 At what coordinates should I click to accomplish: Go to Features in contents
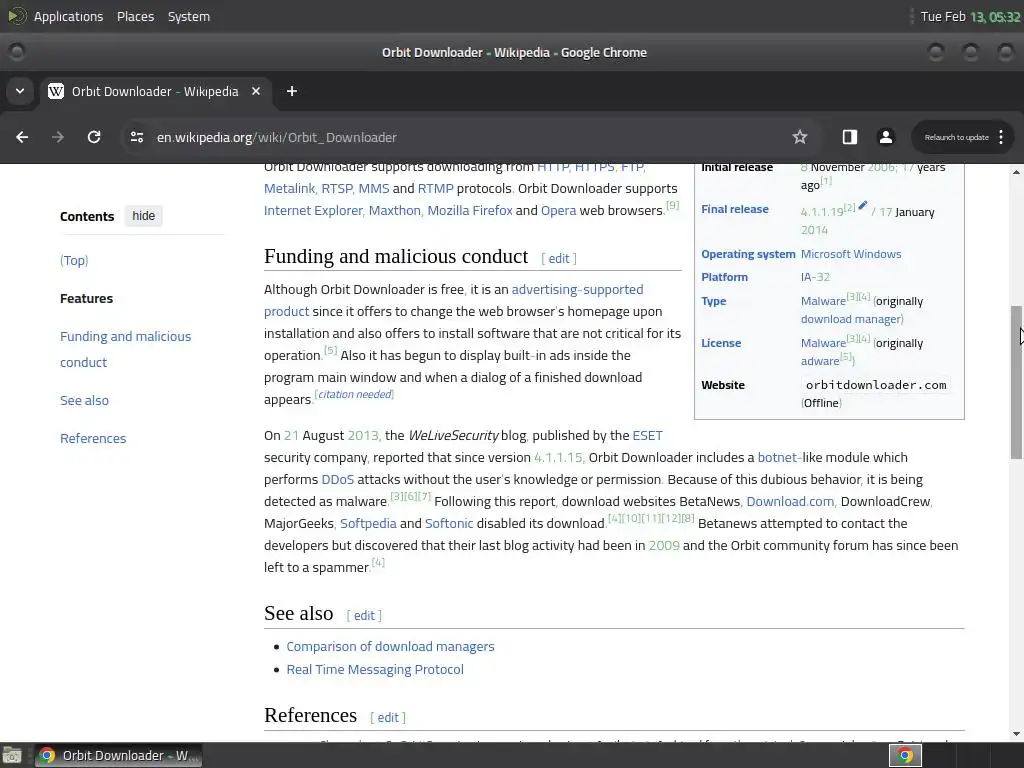86,298
